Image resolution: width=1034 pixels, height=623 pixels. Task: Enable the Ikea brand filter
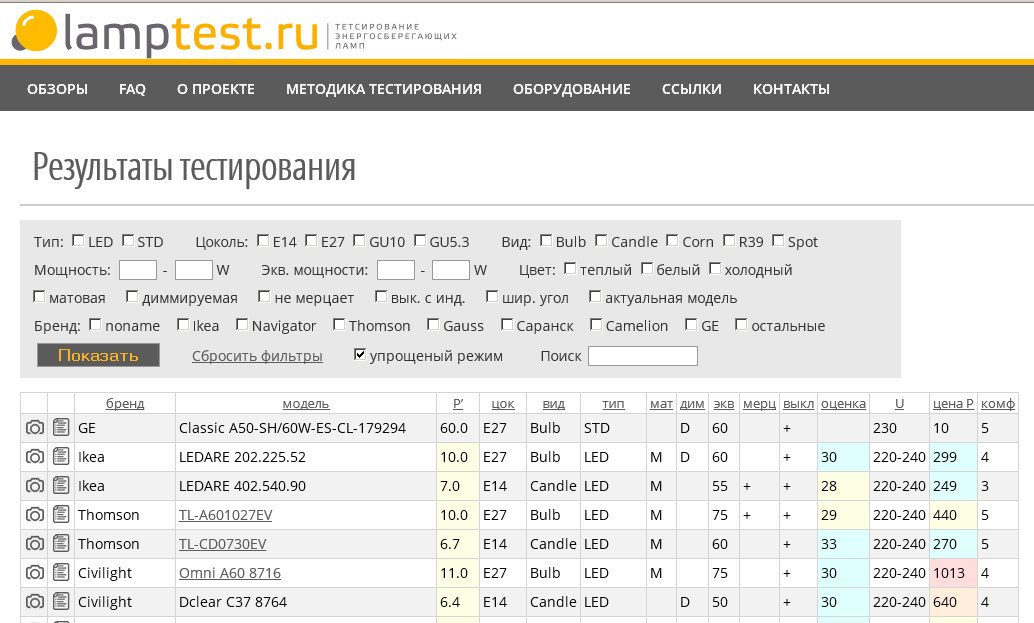pos(181,325)
